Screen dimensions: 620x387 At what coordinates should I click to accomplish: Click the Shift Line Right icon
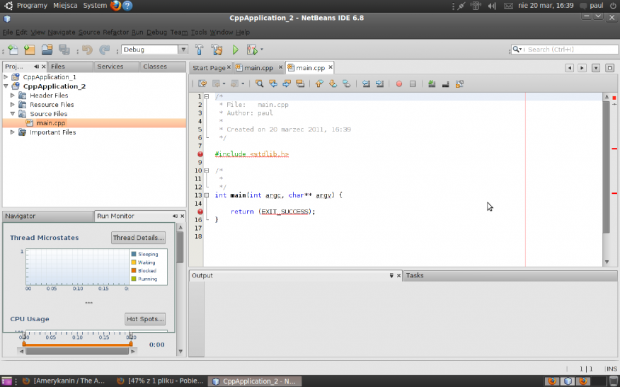coord(380,84)
